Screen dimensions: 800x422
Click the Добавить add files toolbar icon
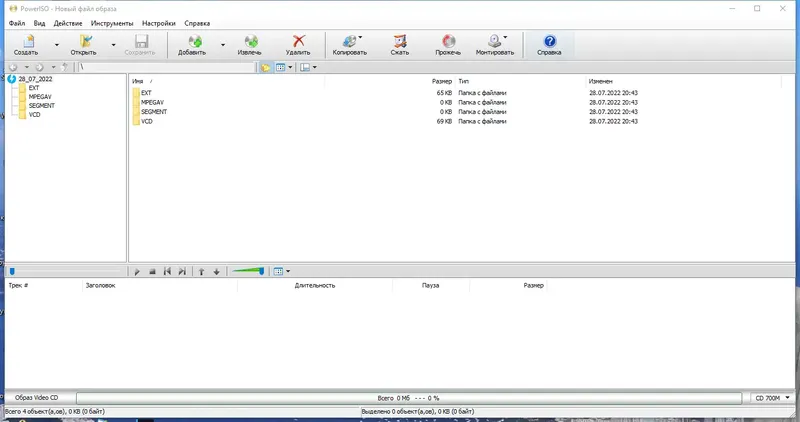click(194, 41)
